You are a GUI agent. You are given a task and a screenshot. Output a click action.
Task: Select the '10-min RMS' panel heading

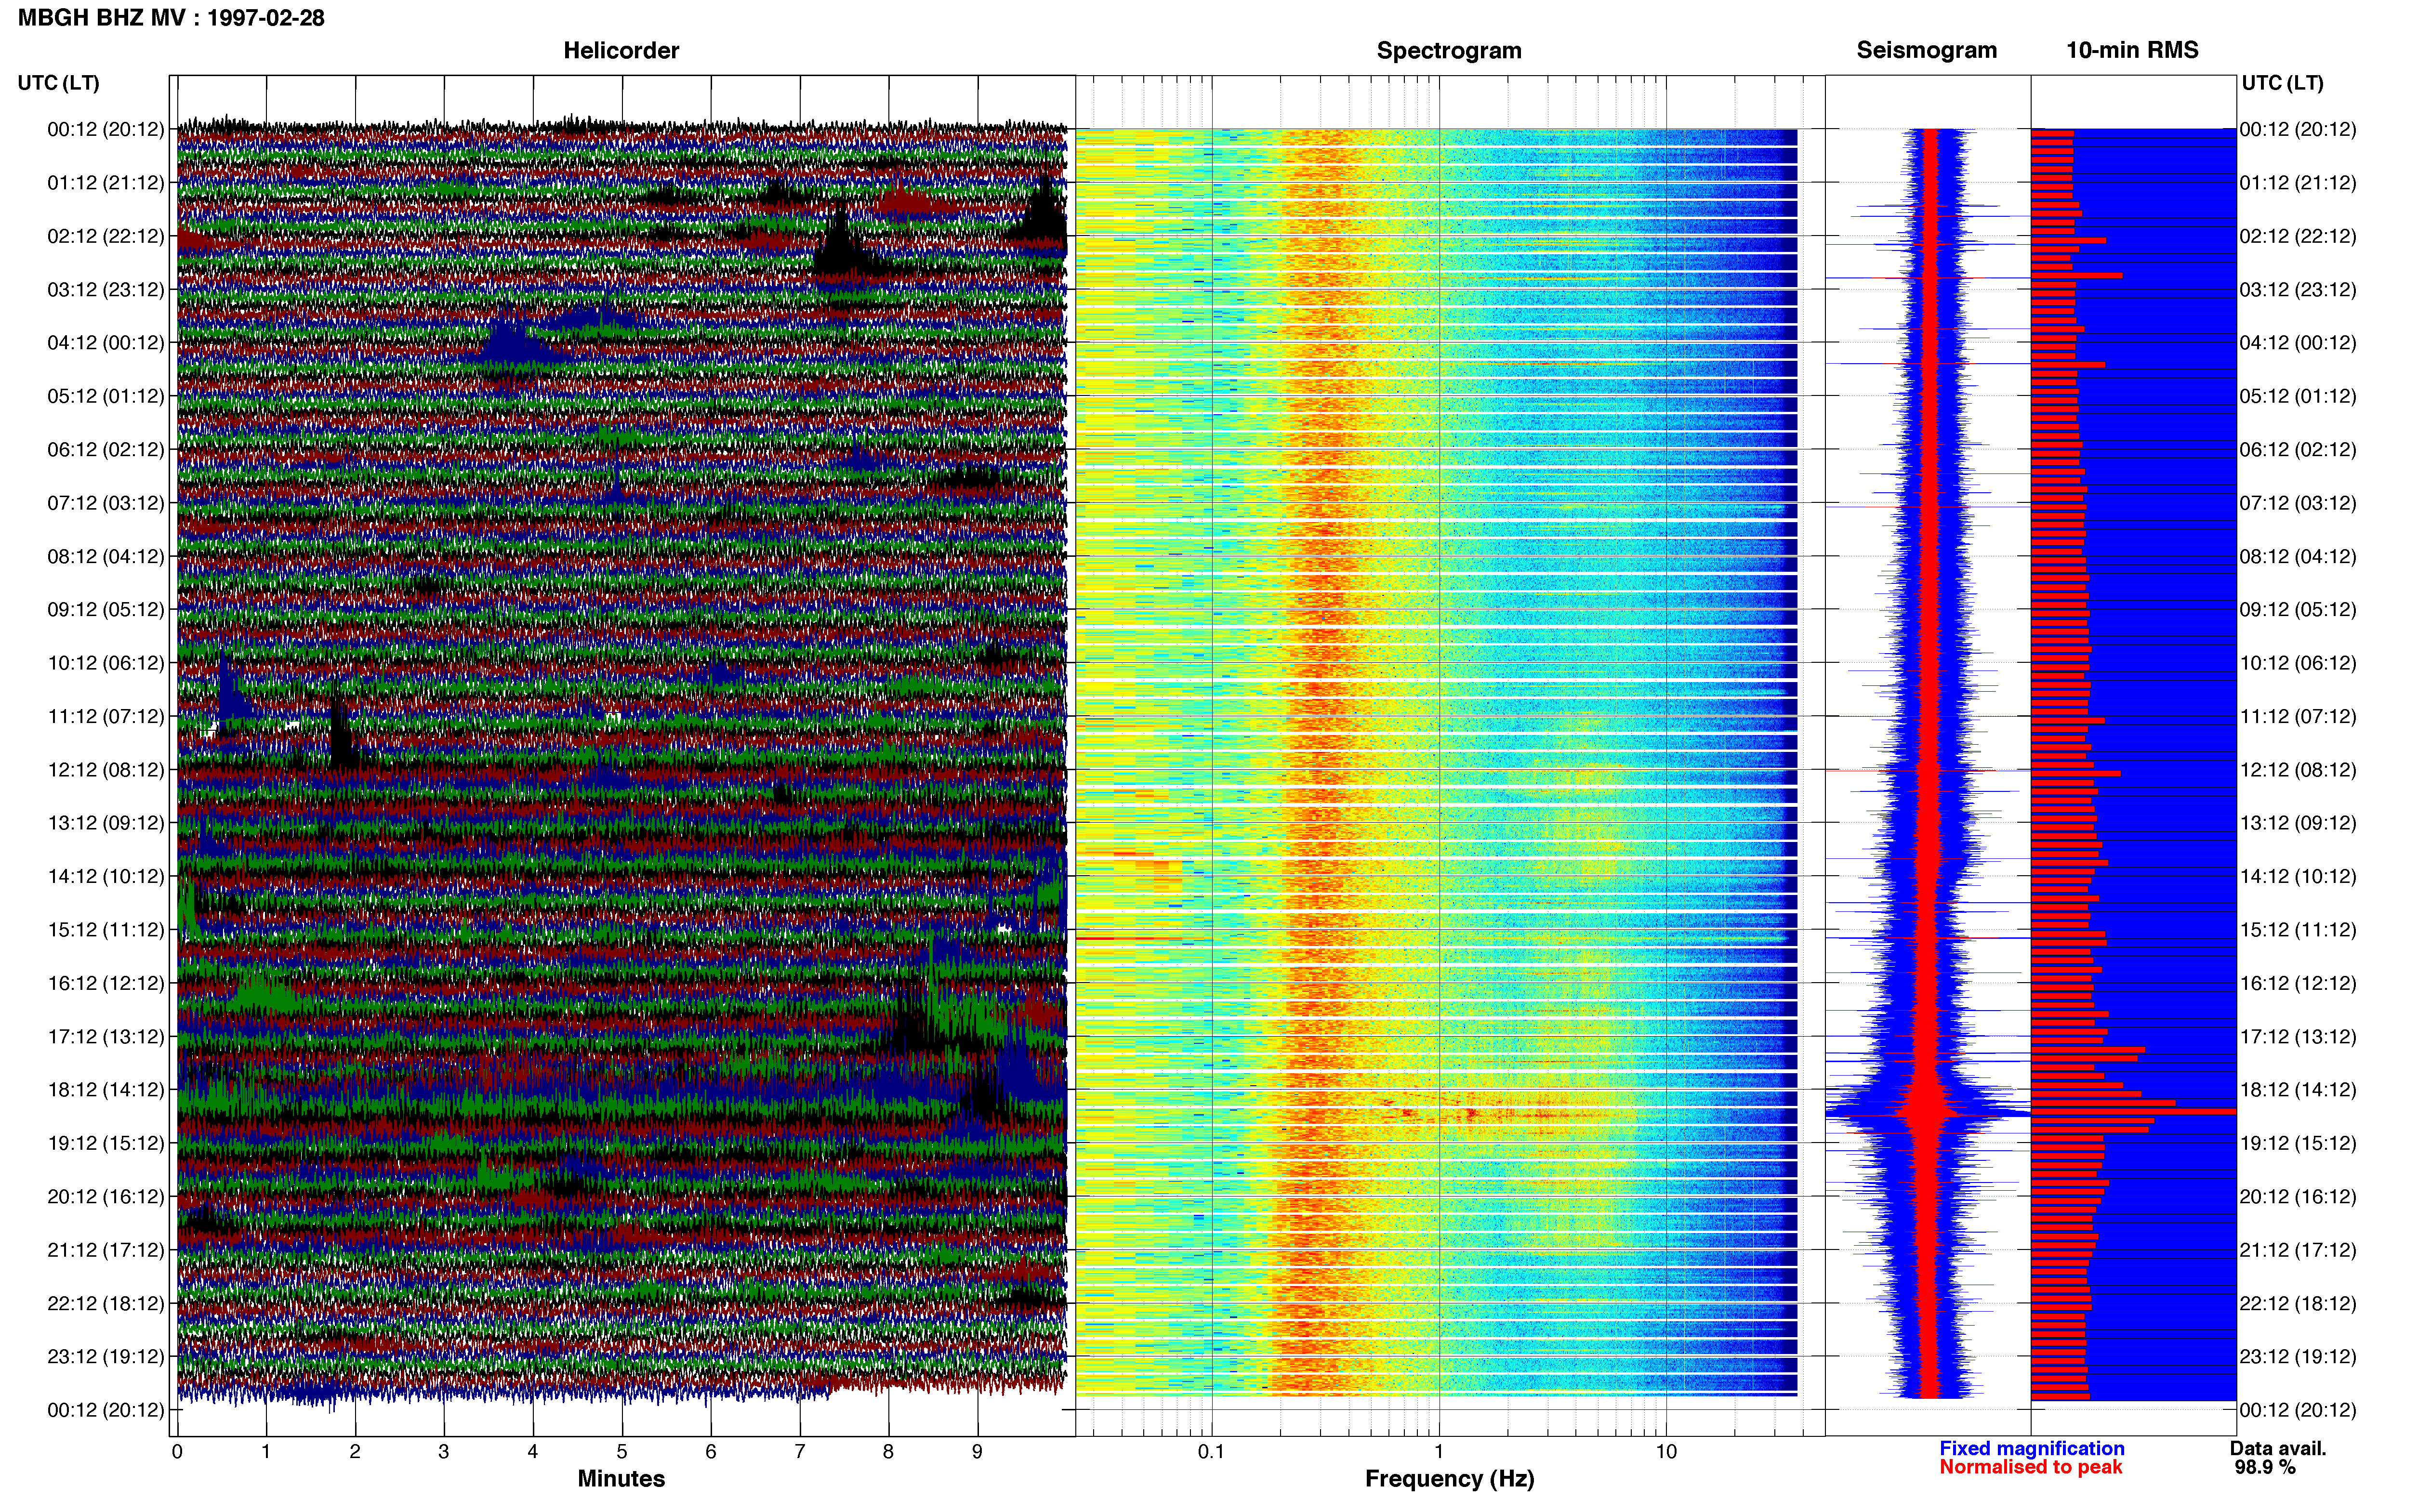pyautogui.click(x=2132, y=50)
